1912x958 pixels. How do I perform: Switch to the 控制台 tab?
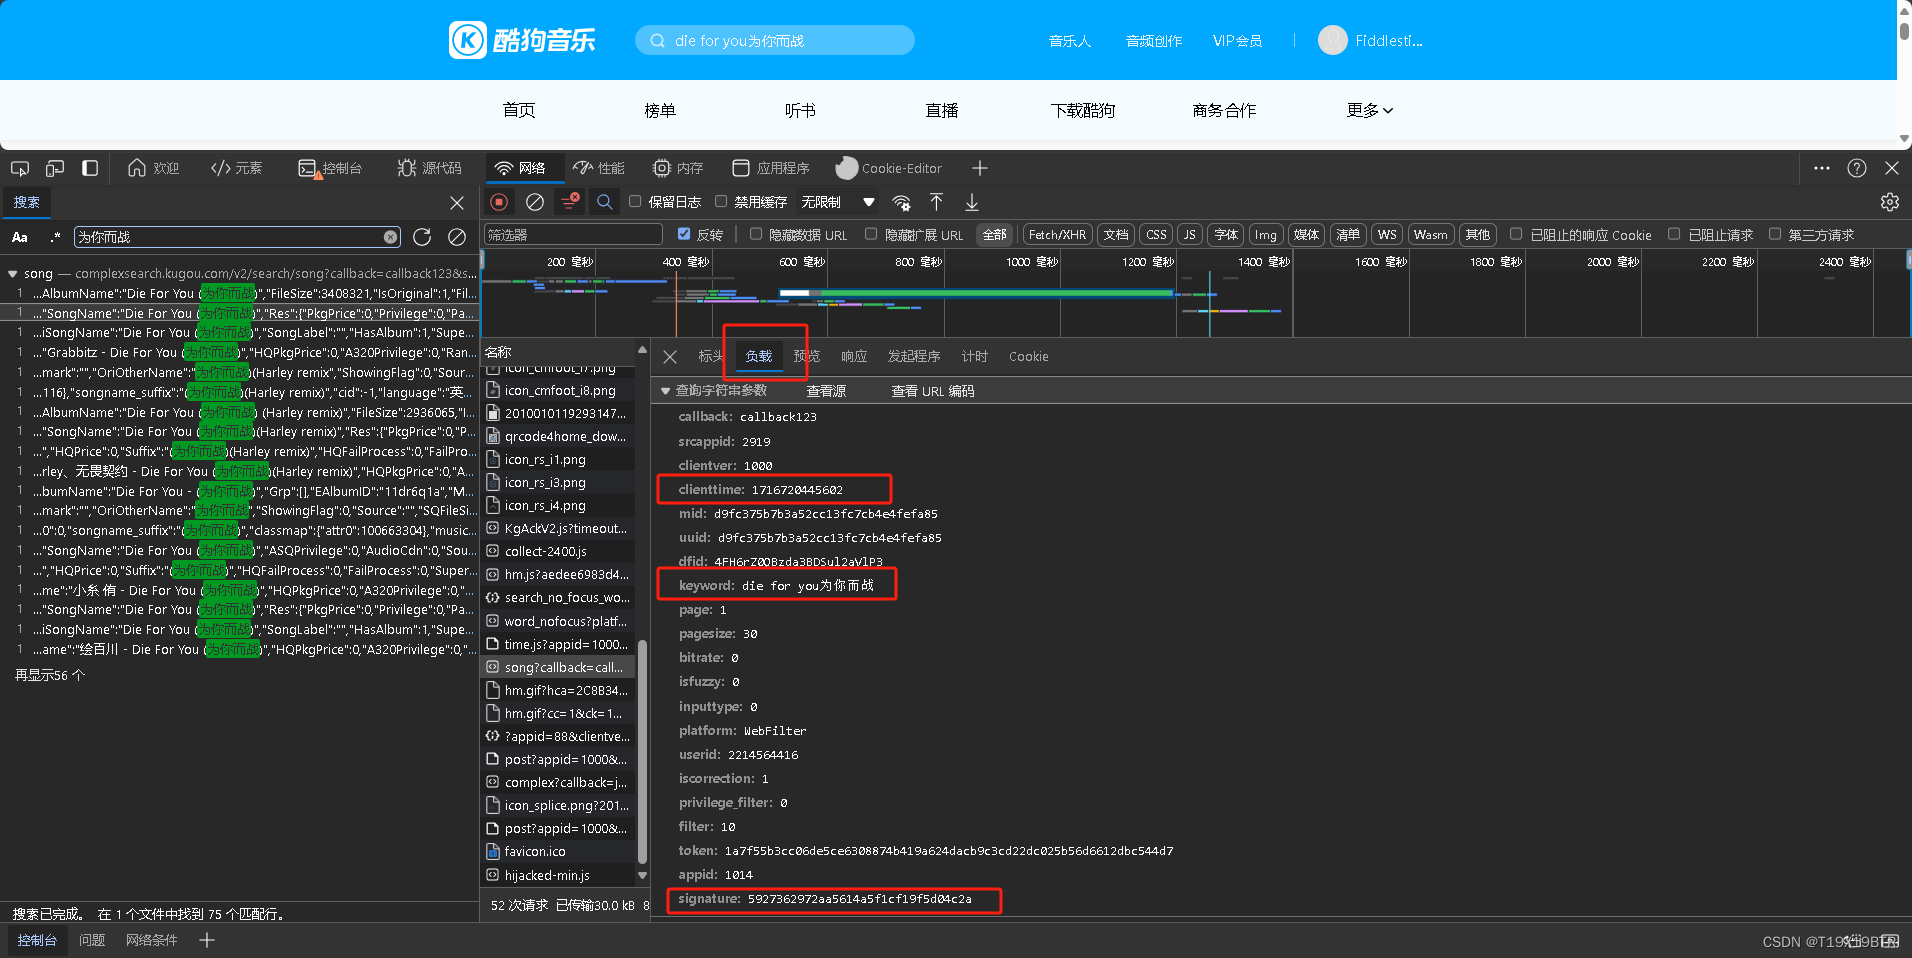point(331,168)
